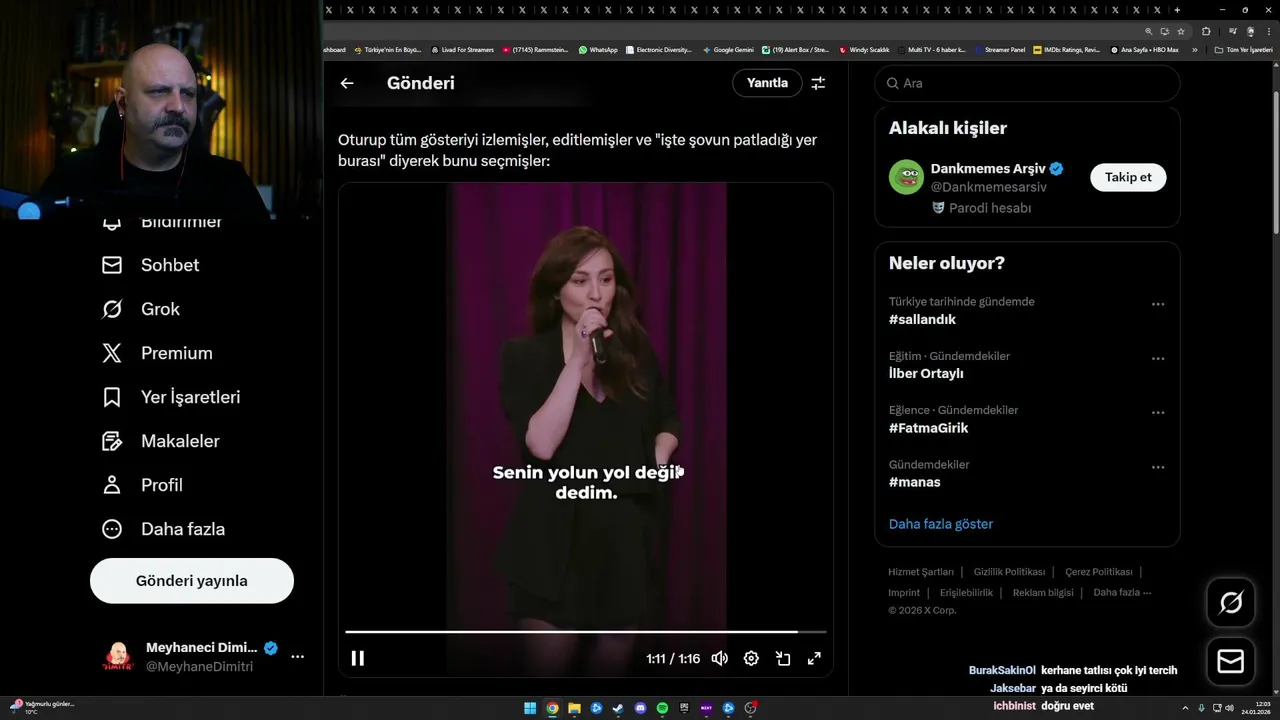The width and height of the screenshot is (1280, 720).
Task: Open the Streamer Panel bookmark
Action: [1000, 49]
